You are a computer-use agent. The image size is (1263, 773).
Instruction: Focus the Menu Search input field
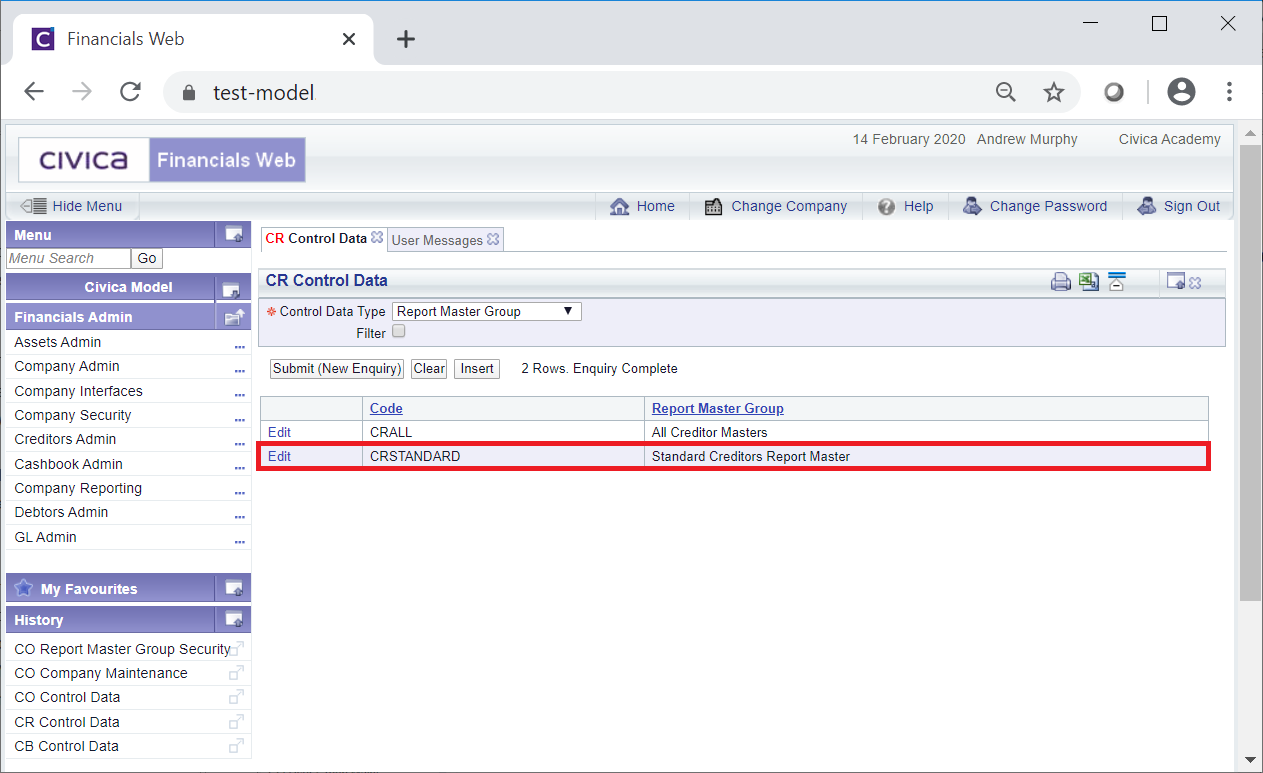tap(68, 258)
